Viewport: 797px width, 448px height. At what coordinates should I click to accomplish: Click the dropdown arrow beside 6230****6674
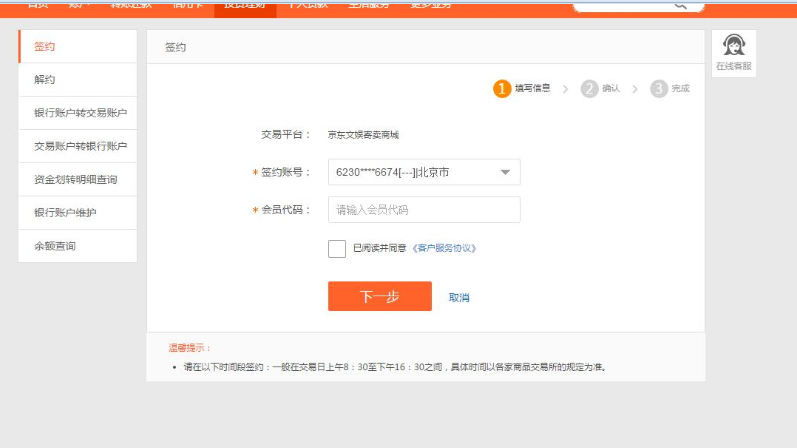click(504, 172)
